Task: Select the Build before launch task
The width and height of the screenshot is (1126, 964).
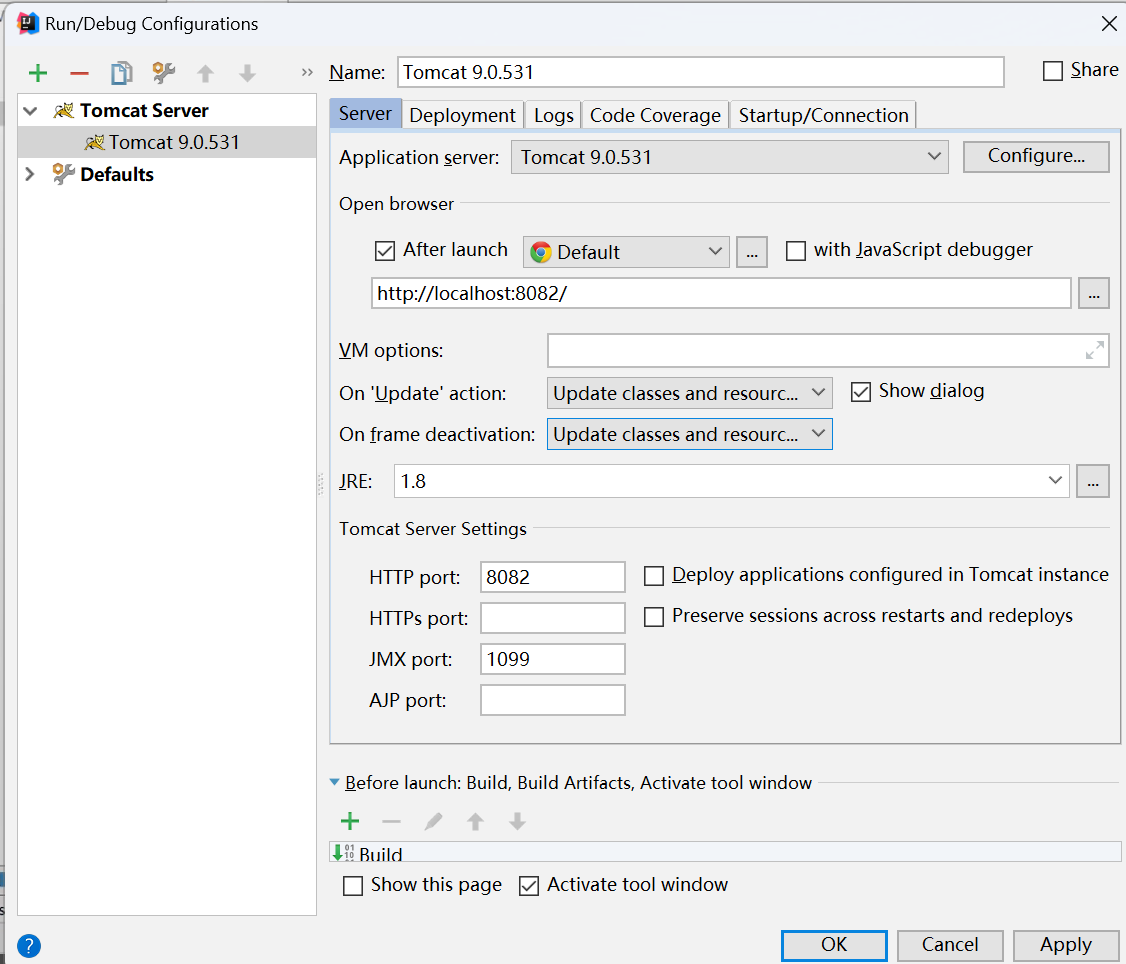Action: [725, 852]
